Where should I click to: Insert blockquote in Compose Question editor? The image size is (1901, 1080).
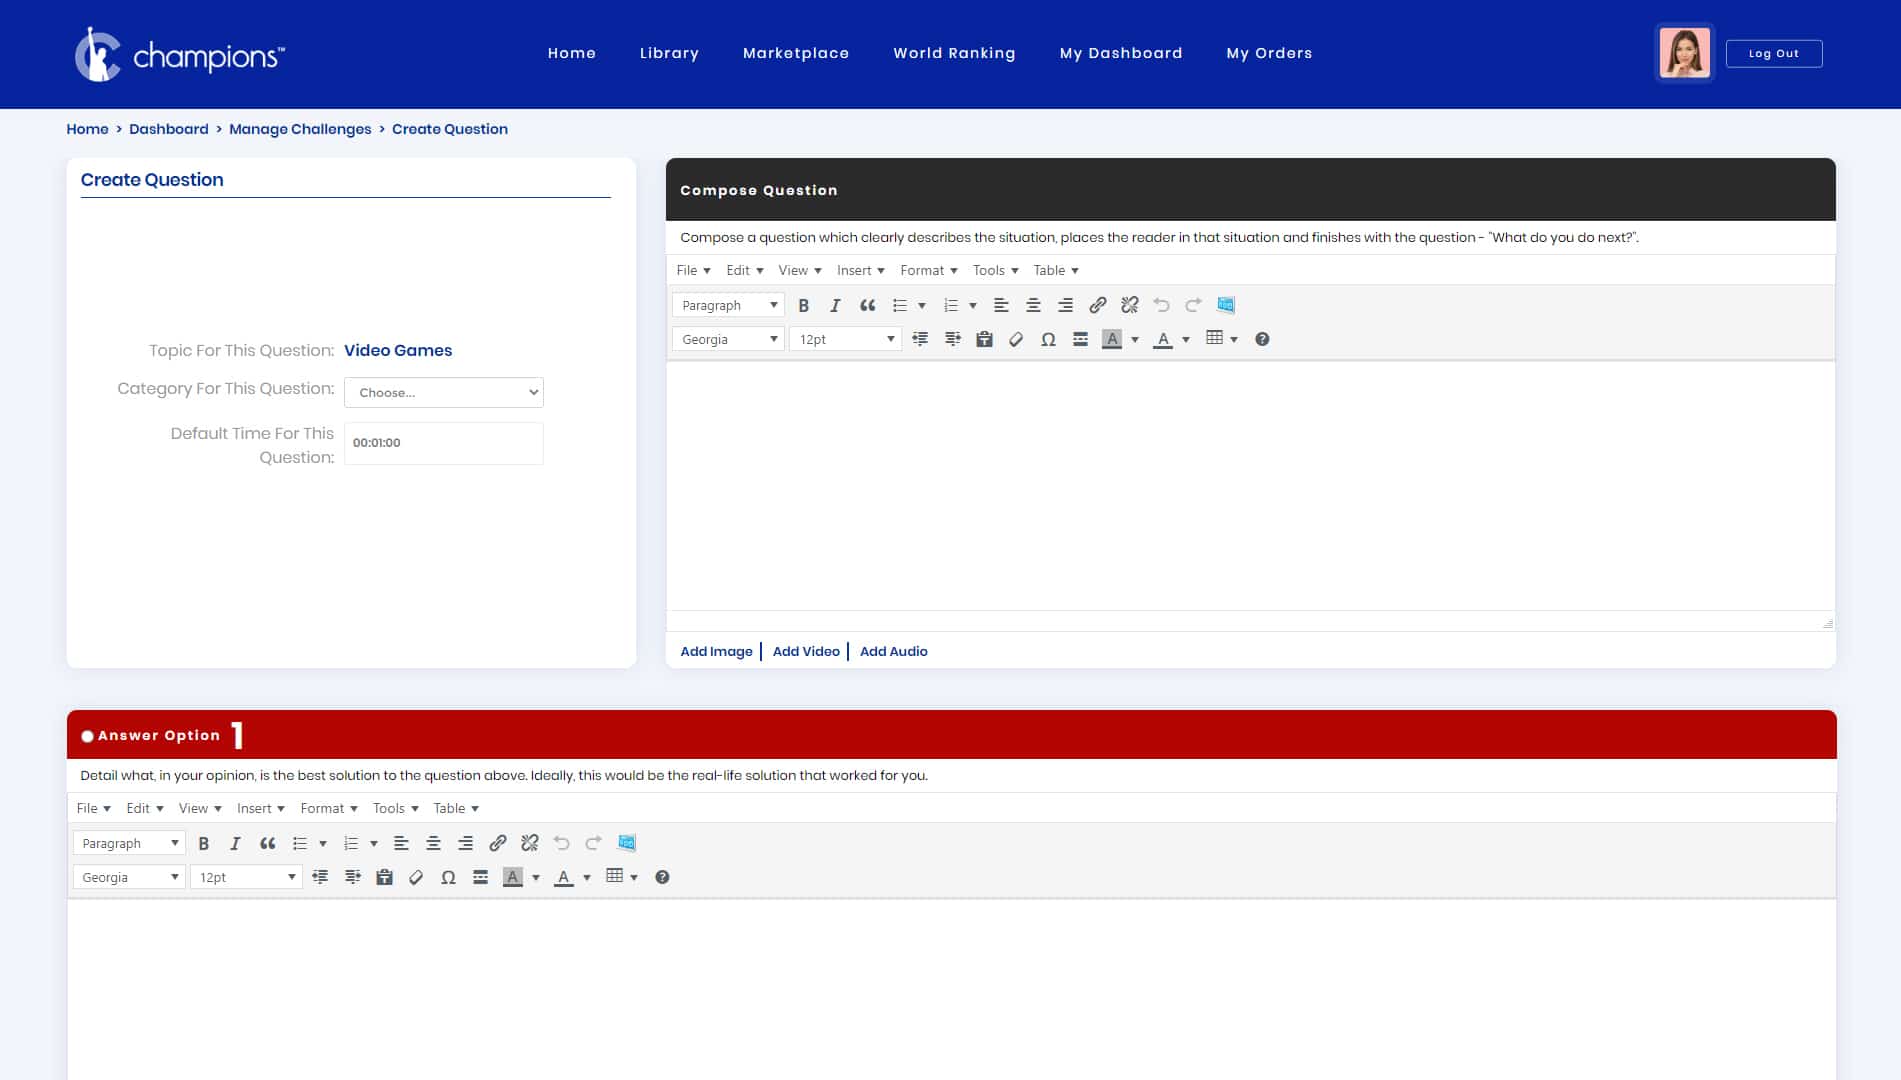coord(867,306)
